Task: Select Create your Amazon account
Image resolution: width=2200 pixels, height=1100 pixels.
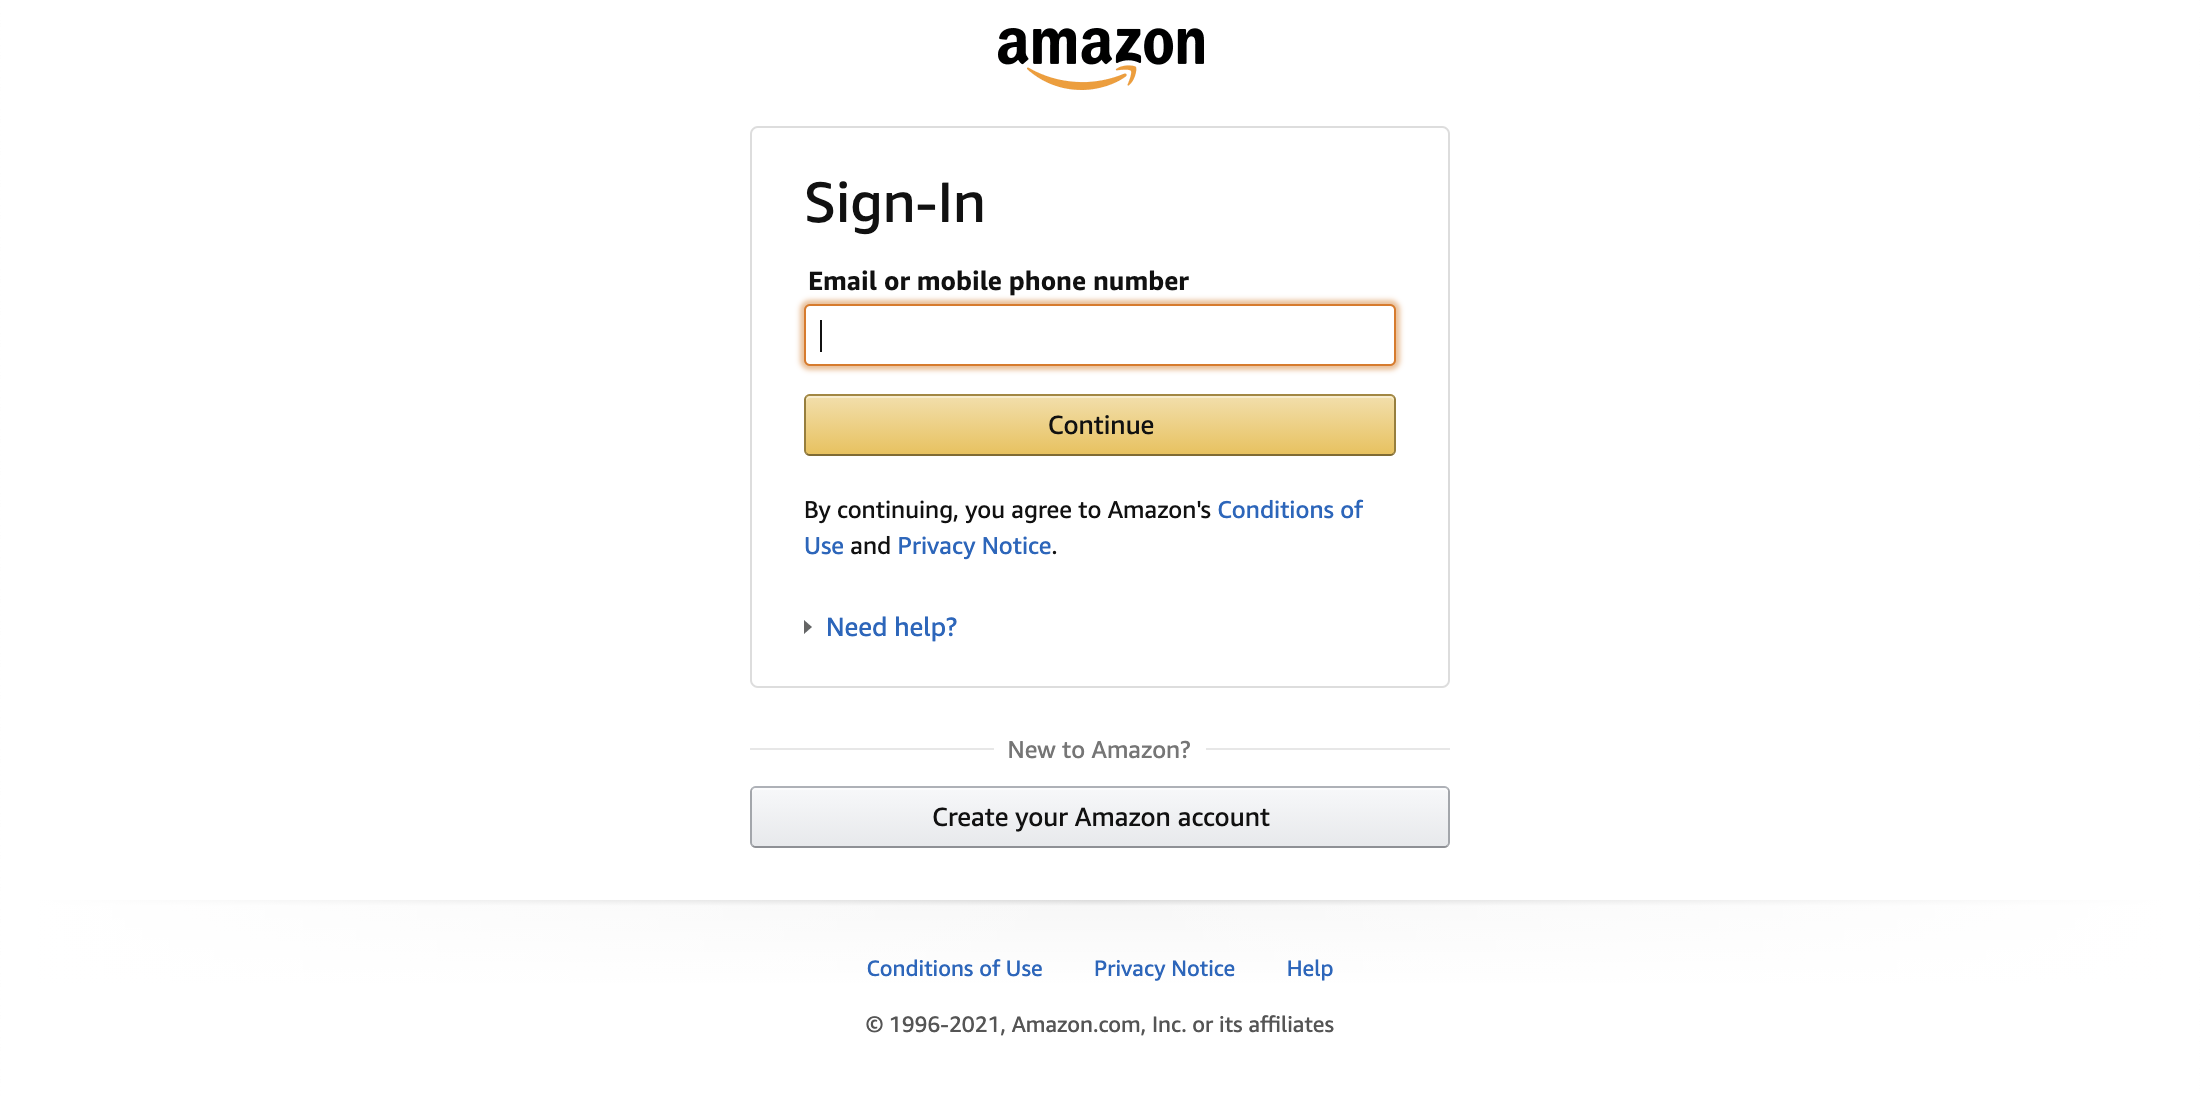Action: click(1099, 816)
